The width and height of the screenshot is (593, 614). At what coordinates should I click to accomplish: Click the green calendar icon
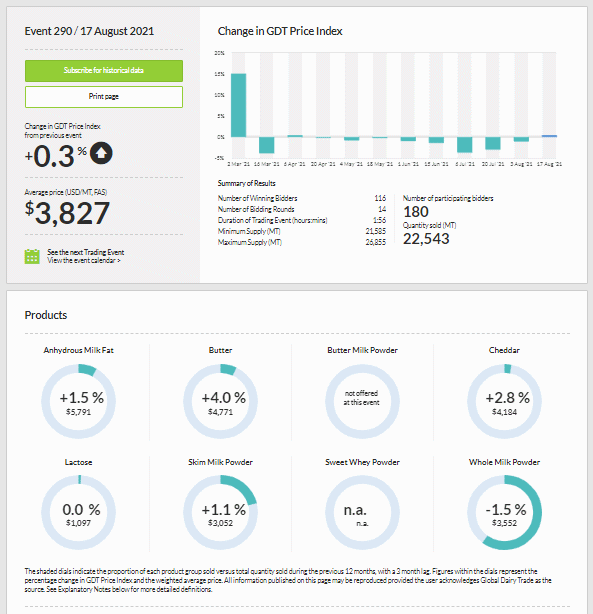pyautogui.click(x=32, y=256)
